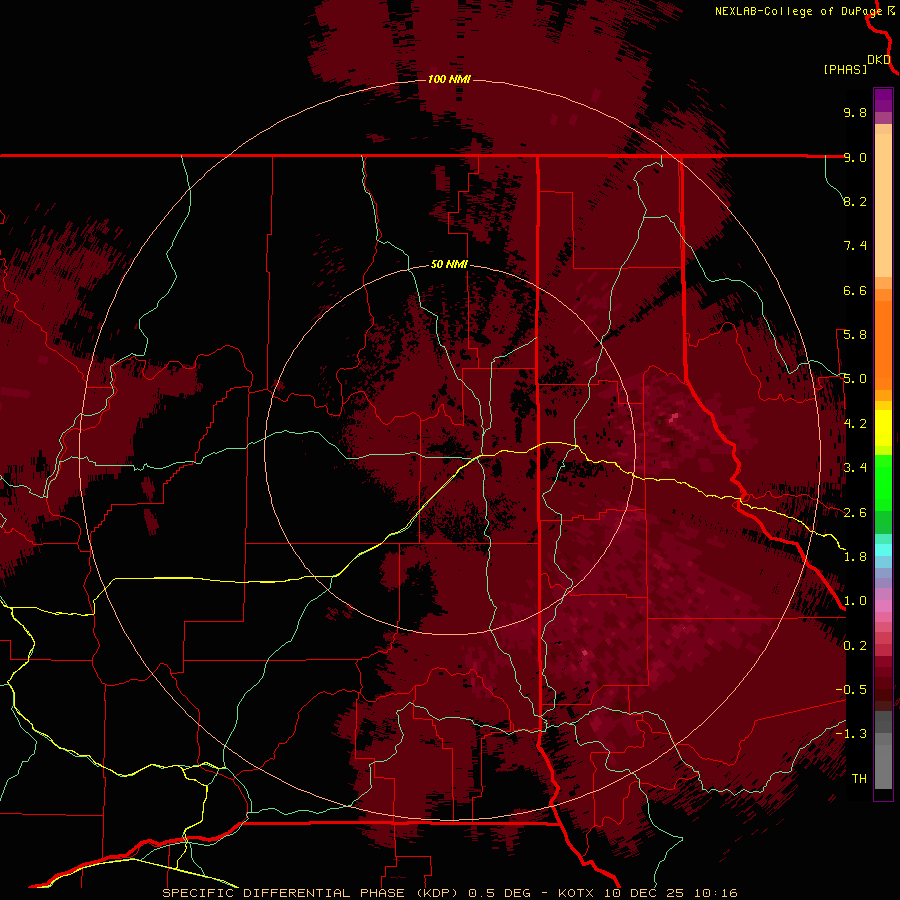Click the 5.8 scale value label
900x900 pixels.
(855, 335)
